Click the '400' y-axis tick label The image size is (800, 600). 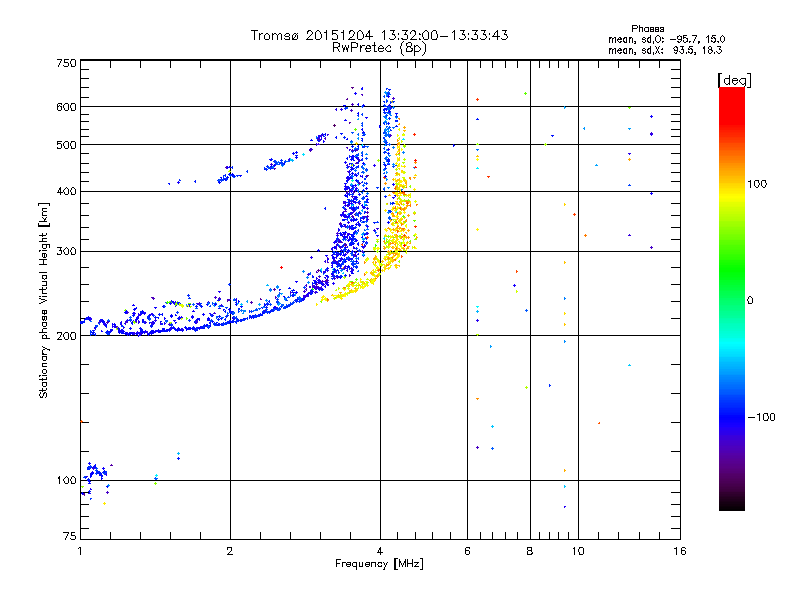click(67, 192)
